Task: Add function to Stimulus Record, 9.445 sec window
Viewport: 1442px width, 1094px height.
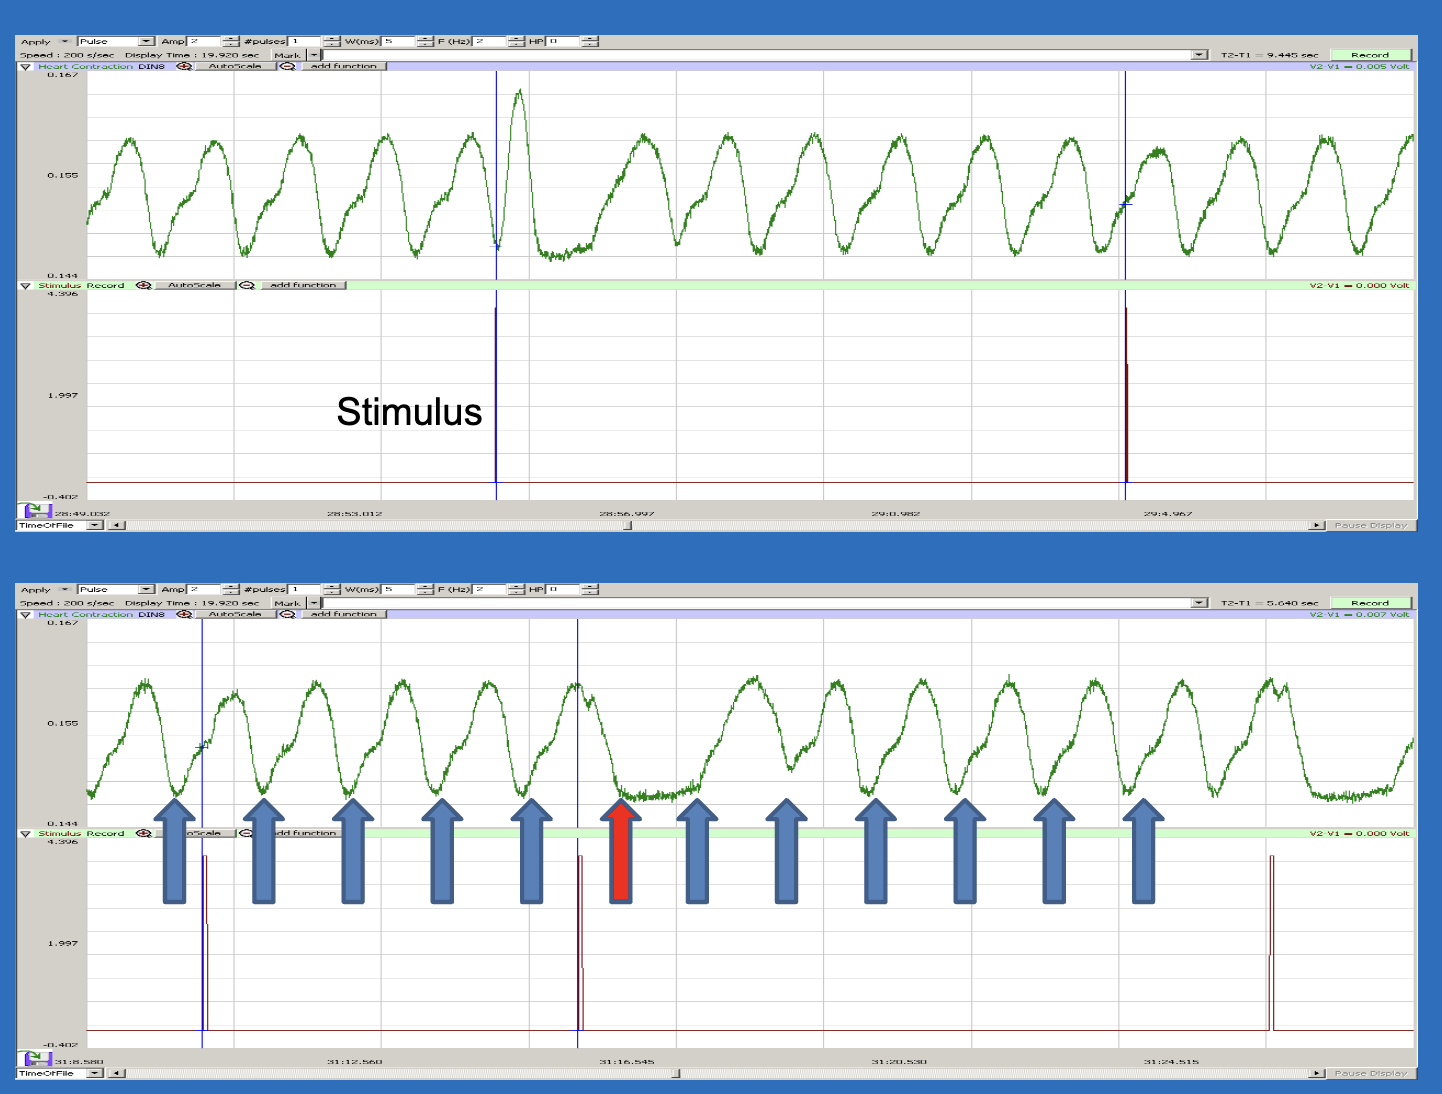Action: click(x=303, y=285)
